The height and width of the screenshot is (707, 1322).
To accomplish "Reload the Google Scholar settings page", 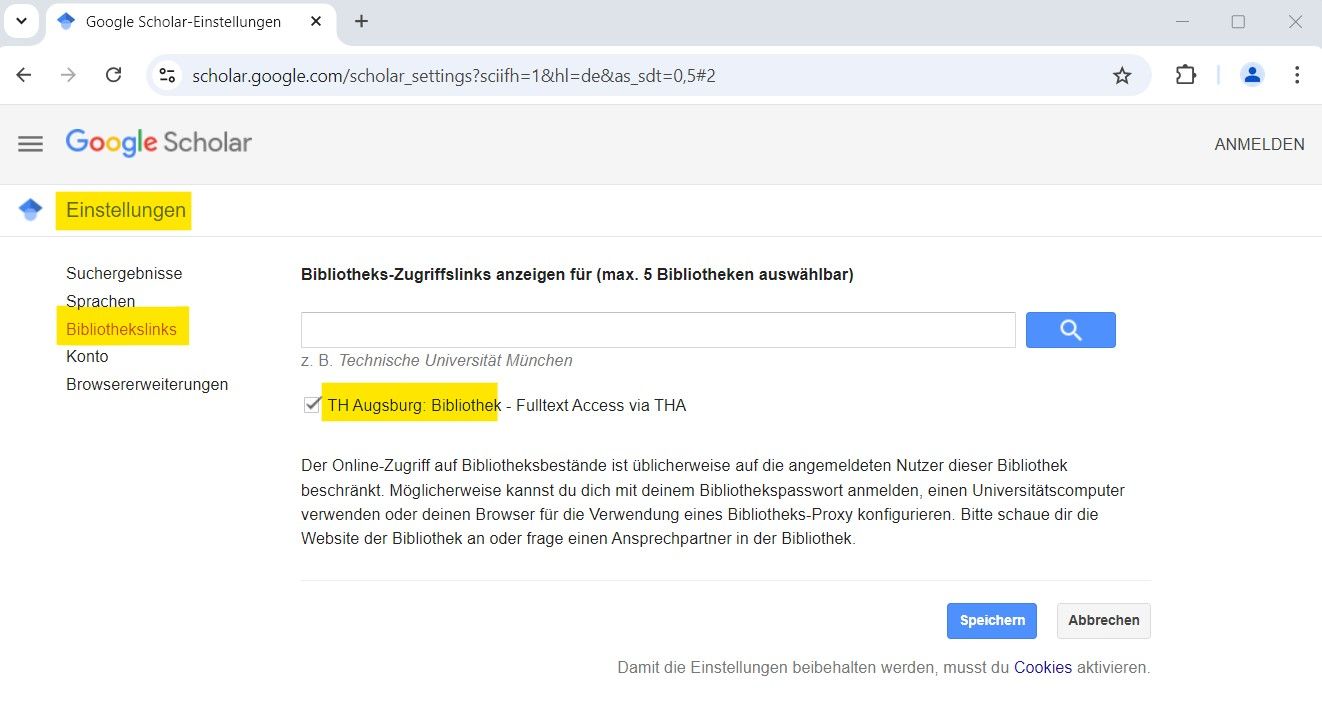I will [x=113, y=74].
